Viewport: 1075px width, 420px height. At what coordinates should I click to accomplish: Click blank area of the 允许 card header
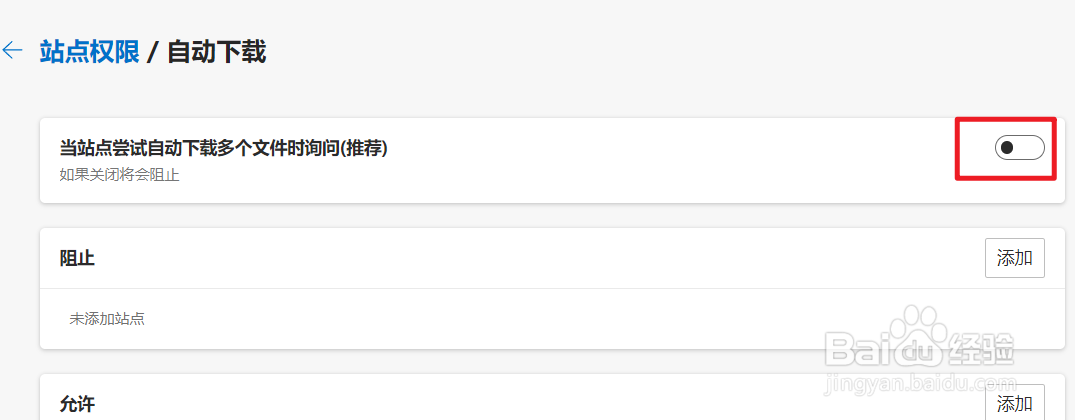tap(500, 404)
